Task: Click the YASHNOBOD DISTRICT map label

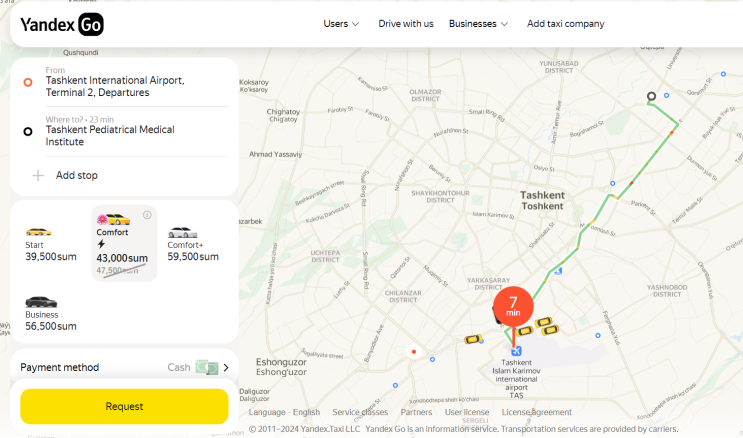Action: 667,291
